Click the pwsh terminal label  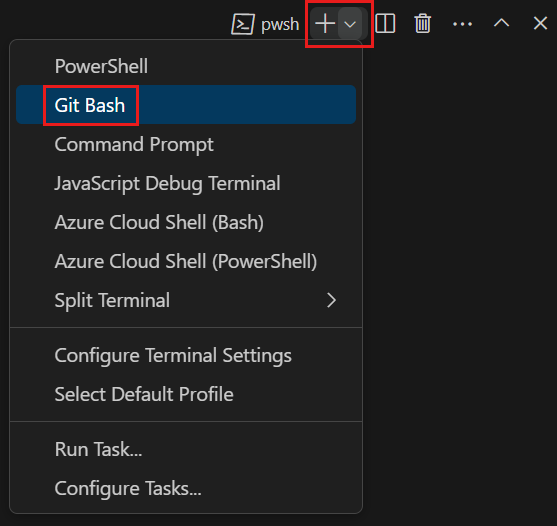[280, 25]
